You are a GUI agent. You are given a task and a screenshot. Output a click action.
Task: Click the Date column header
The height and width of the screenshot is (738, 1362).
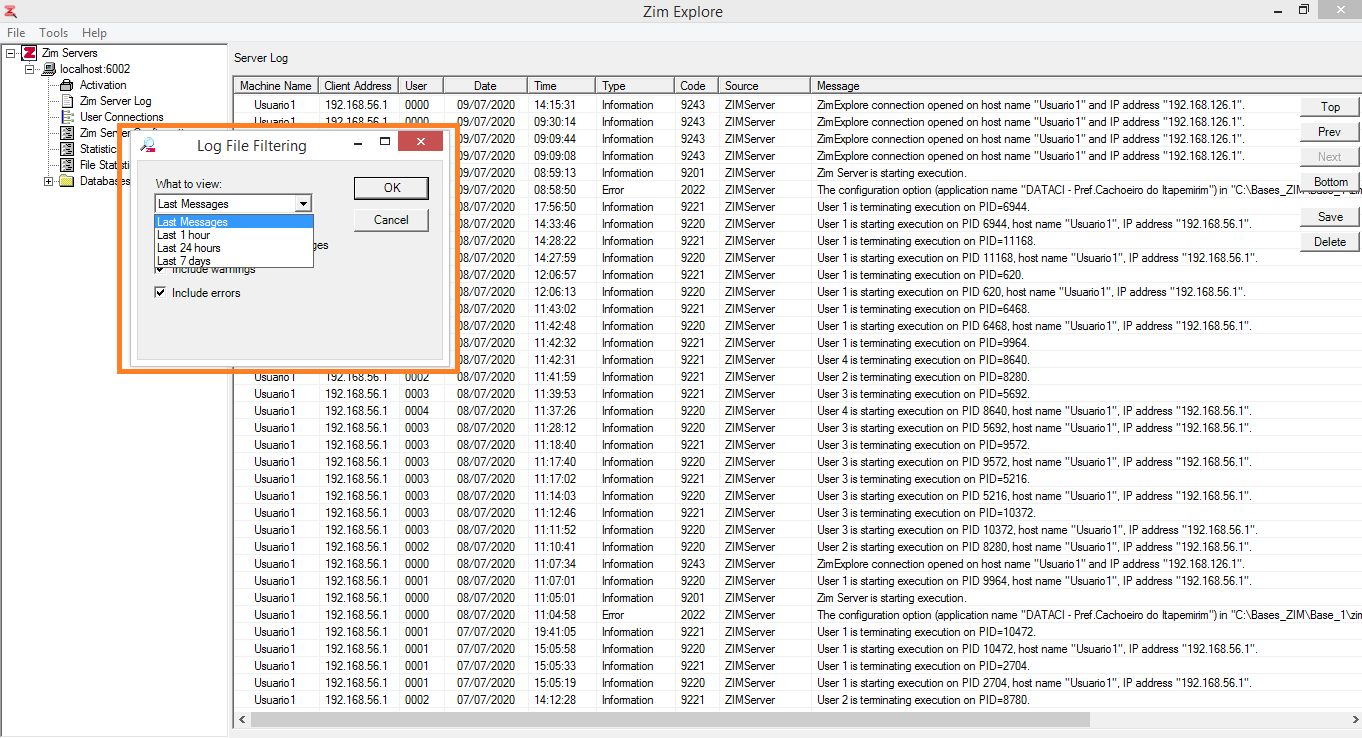point(485,86)
